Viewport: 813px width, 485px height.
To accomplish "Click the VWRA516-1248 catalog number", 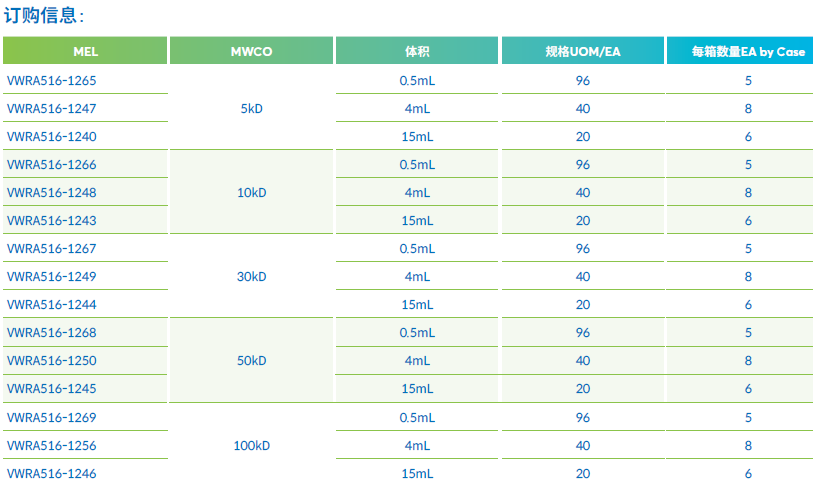I will [51, 192].
